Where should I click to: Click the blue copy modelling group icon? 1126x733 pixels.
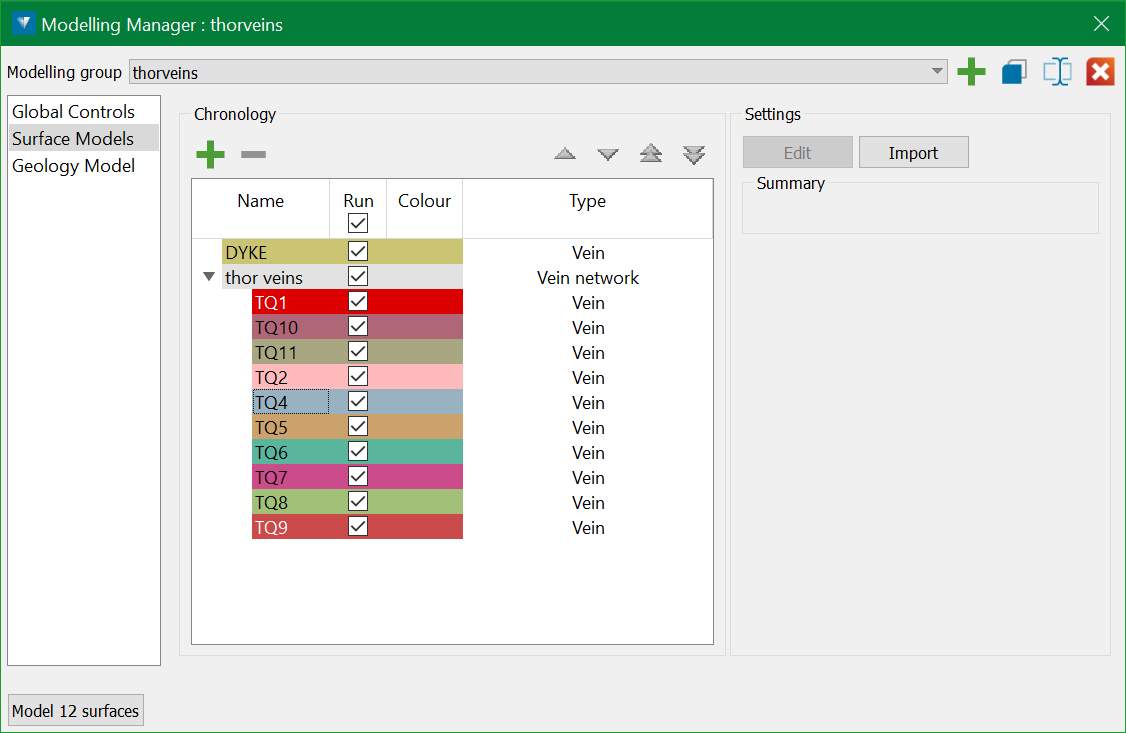coord(1014,72)
